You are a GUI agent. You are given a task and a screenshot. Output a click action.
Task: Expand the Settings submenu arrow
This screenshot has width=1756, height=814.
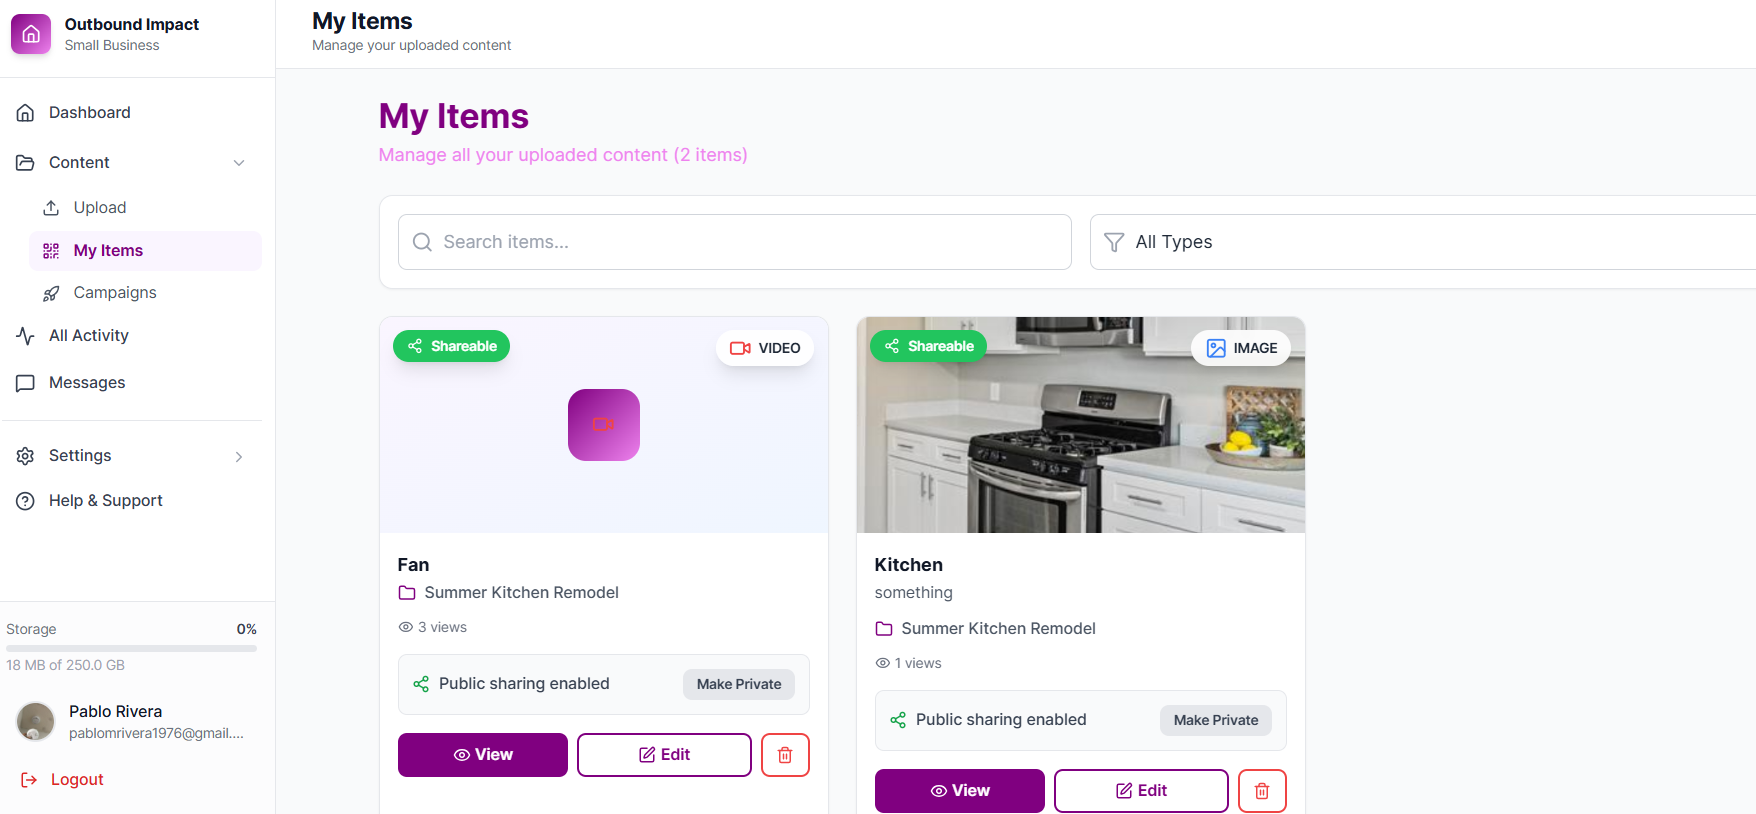tap(239, 456)
